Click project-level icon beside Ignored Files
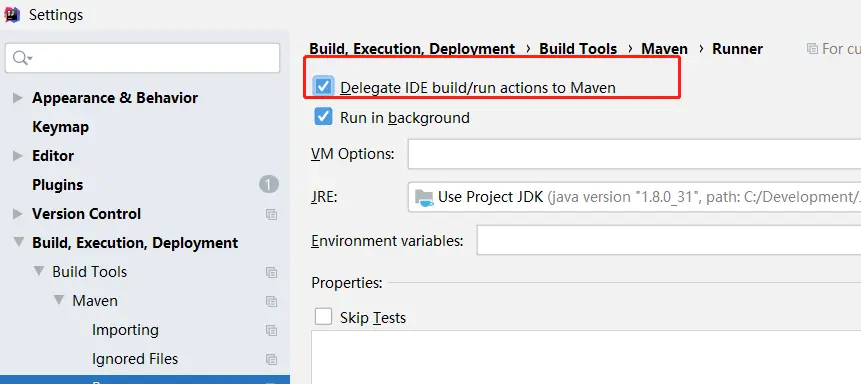Viewport: 861px width, 384px height. (271, 359)
